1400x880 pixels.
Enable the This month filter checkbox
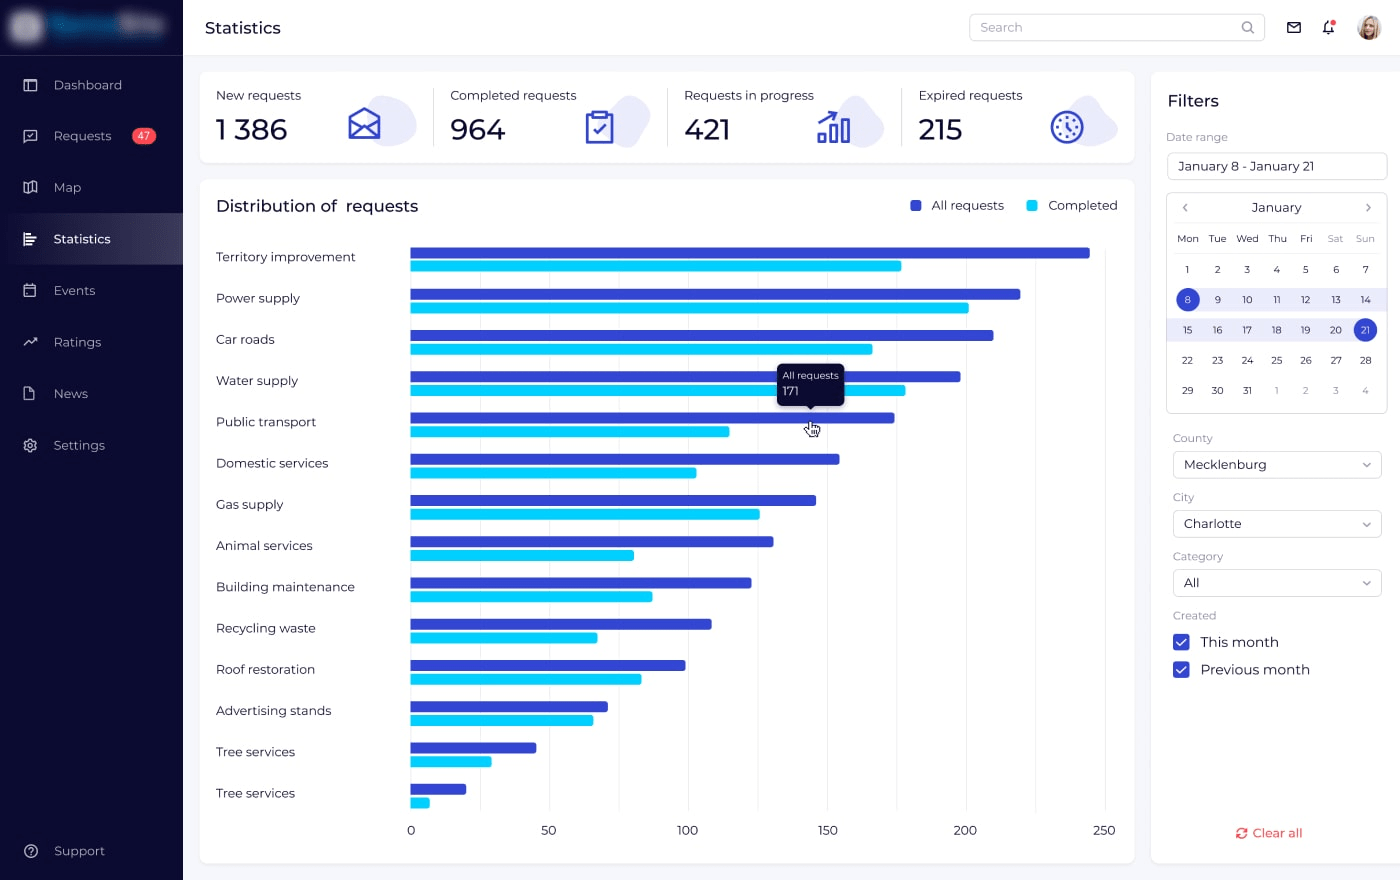click(1181, 642)
